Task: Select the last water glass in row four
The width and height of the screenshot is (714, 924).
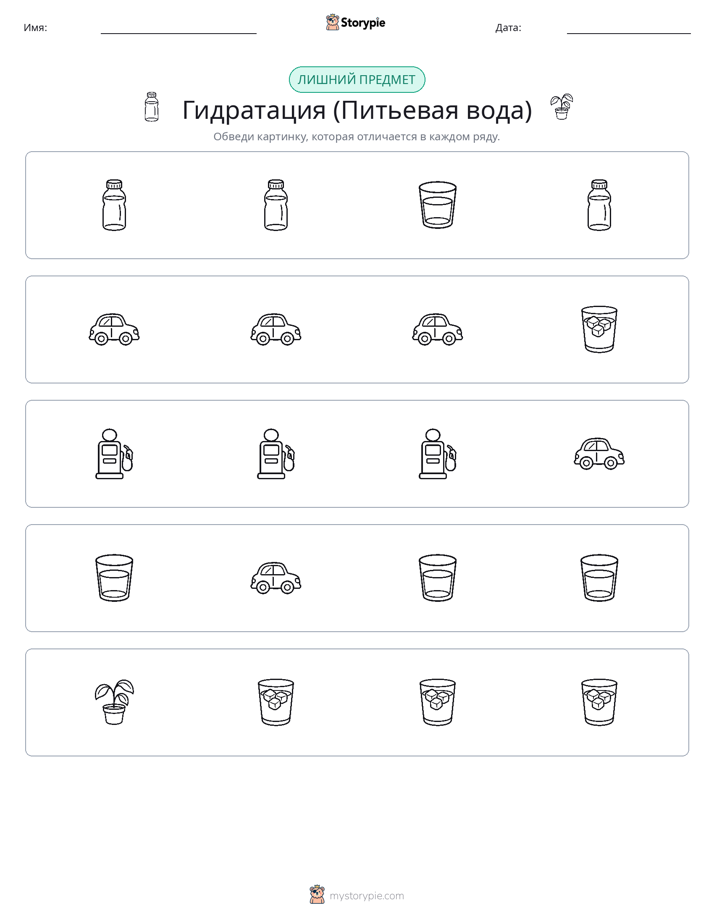Action: 599,578
